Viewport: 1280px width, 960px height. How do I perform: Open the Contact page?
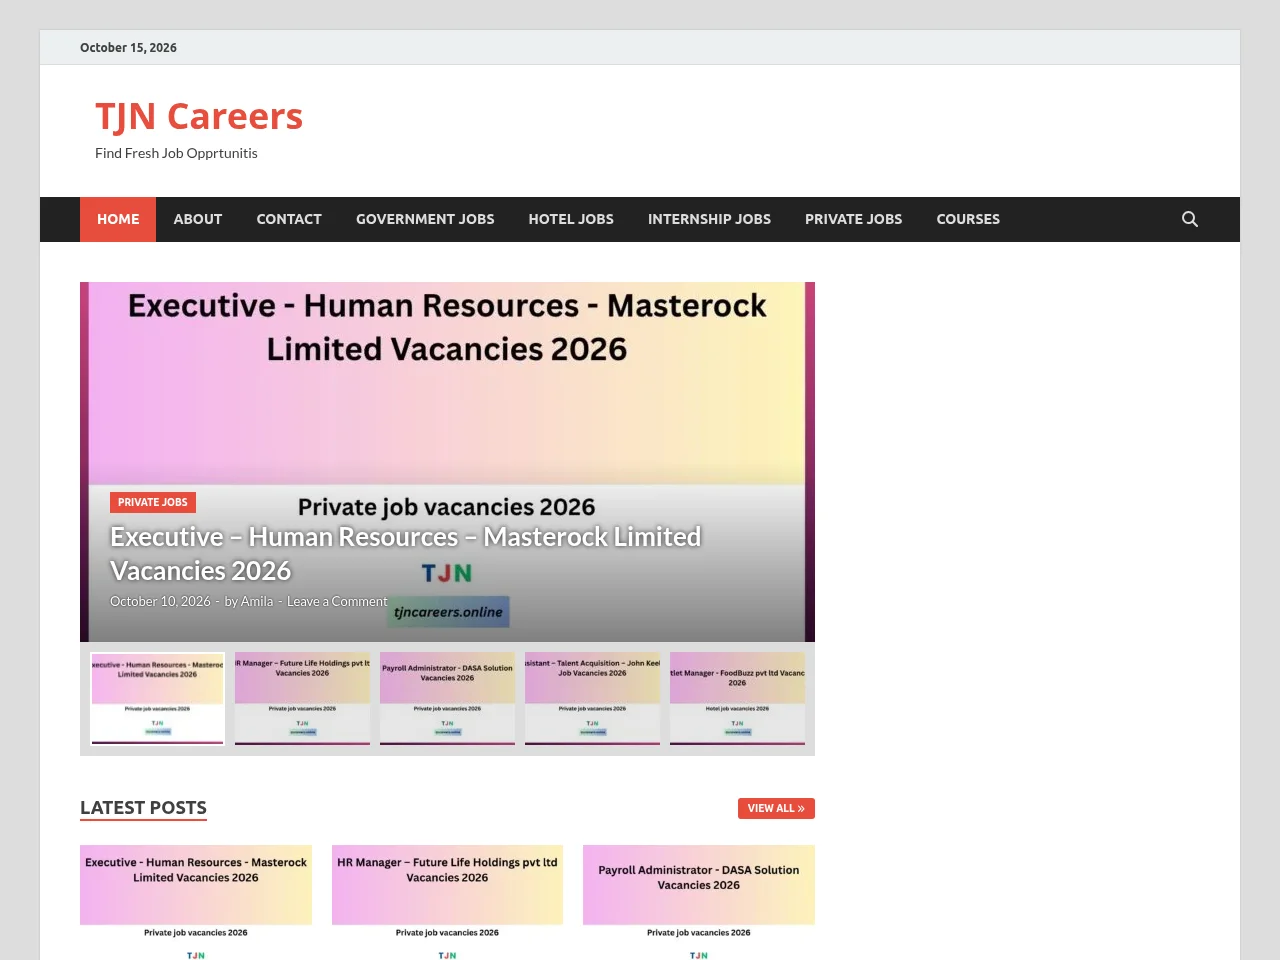click(289, 219)
